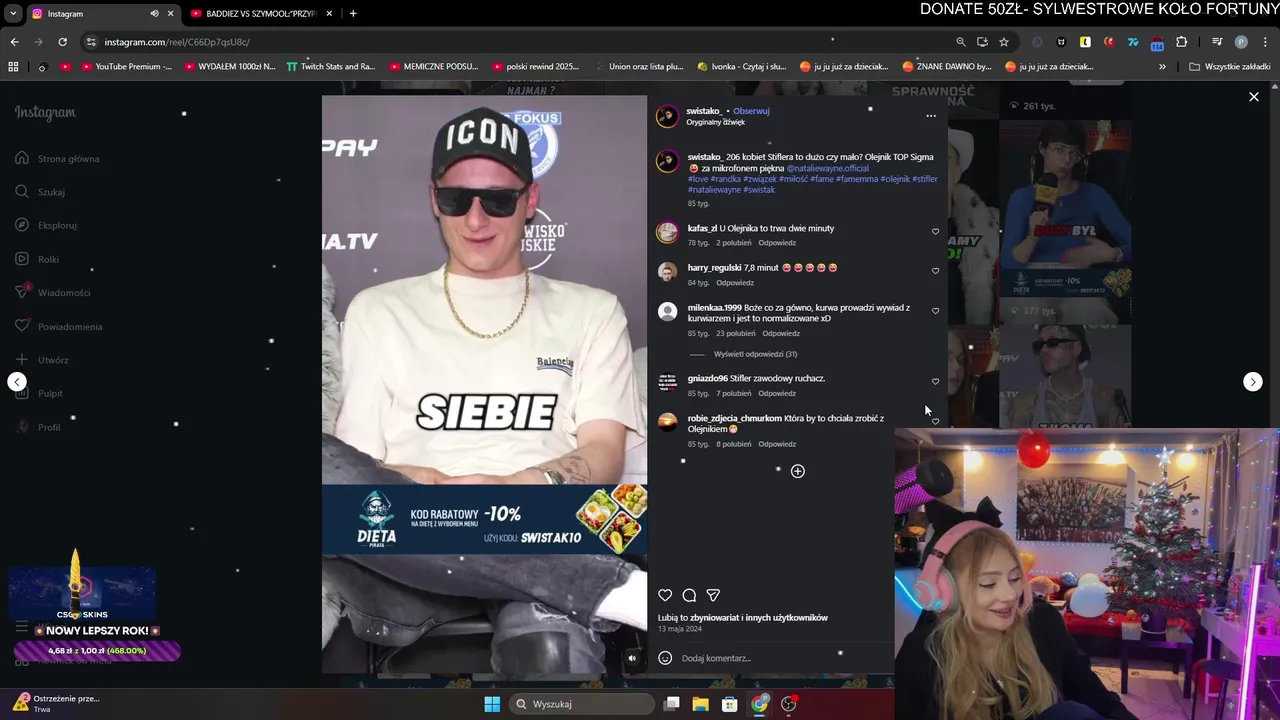Open the Chrome profile avatar P
1280x720 pixels.
(1241, 42)
